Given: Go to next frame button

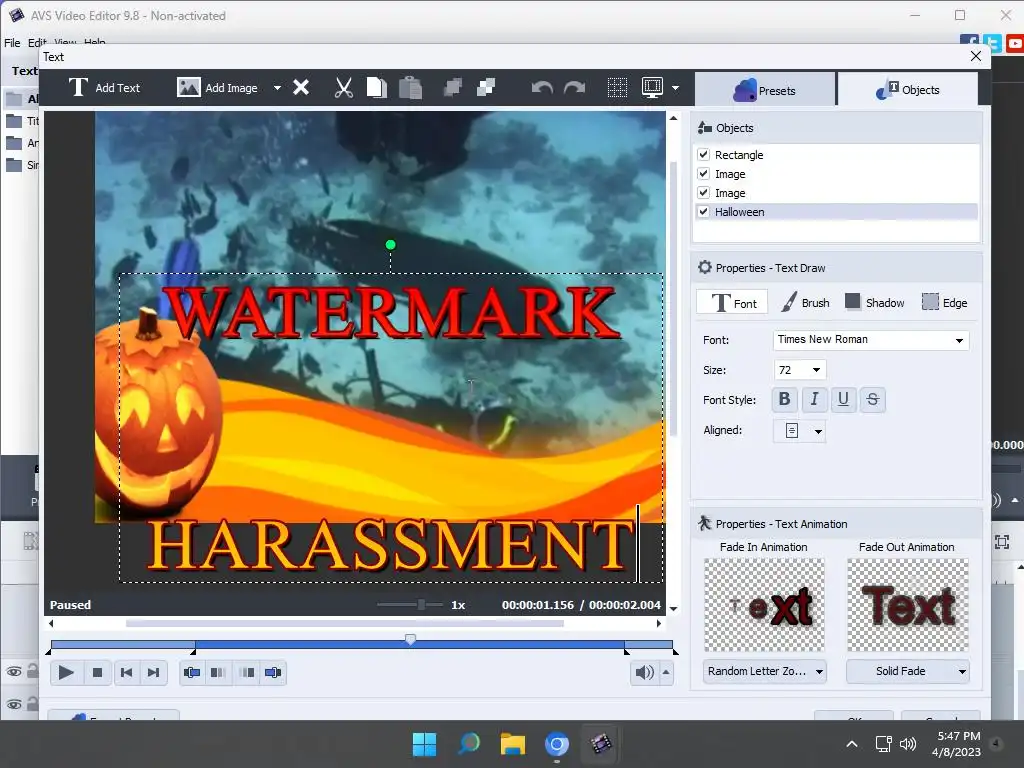Looking at the screenshot, I should pyautogui.click(x=153, y=672).
